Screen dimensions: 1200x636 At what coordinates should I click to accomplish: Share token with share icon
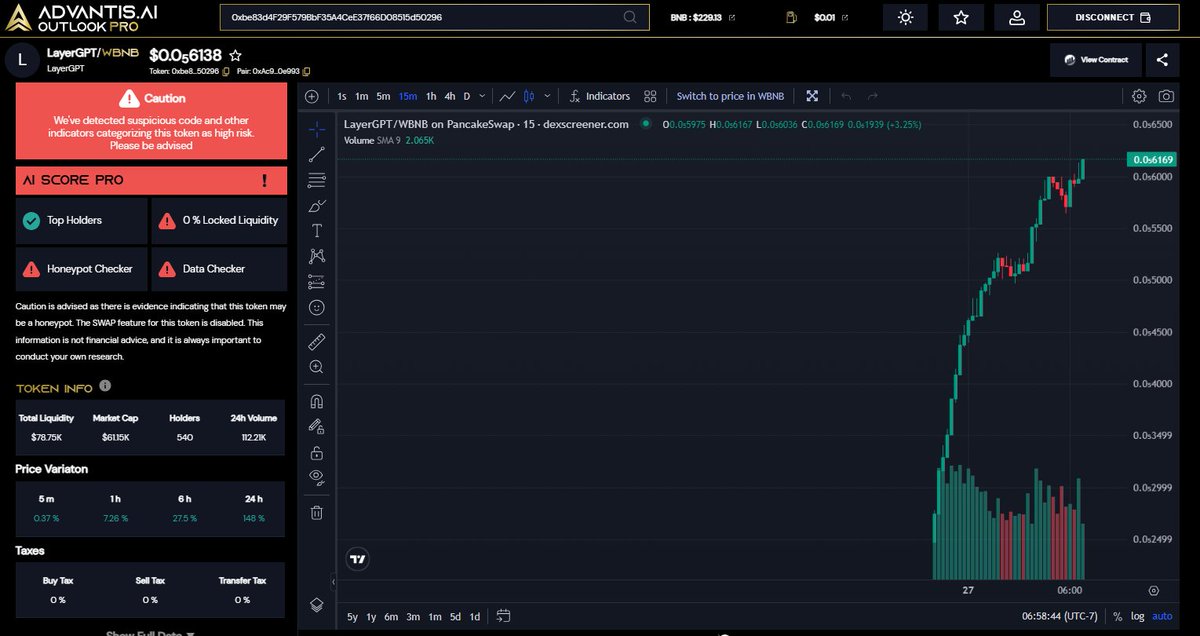click(x=1162, y=60)
